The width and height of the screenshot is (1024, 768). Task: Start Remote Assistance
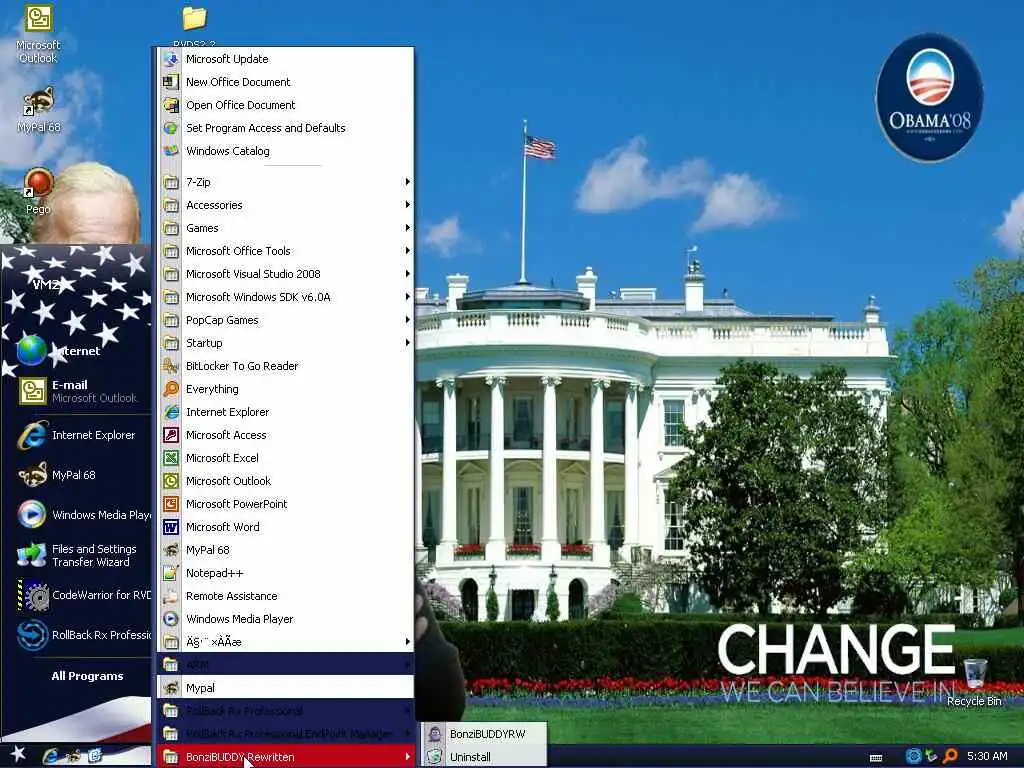pyautogui.click(x=285, y=596)
